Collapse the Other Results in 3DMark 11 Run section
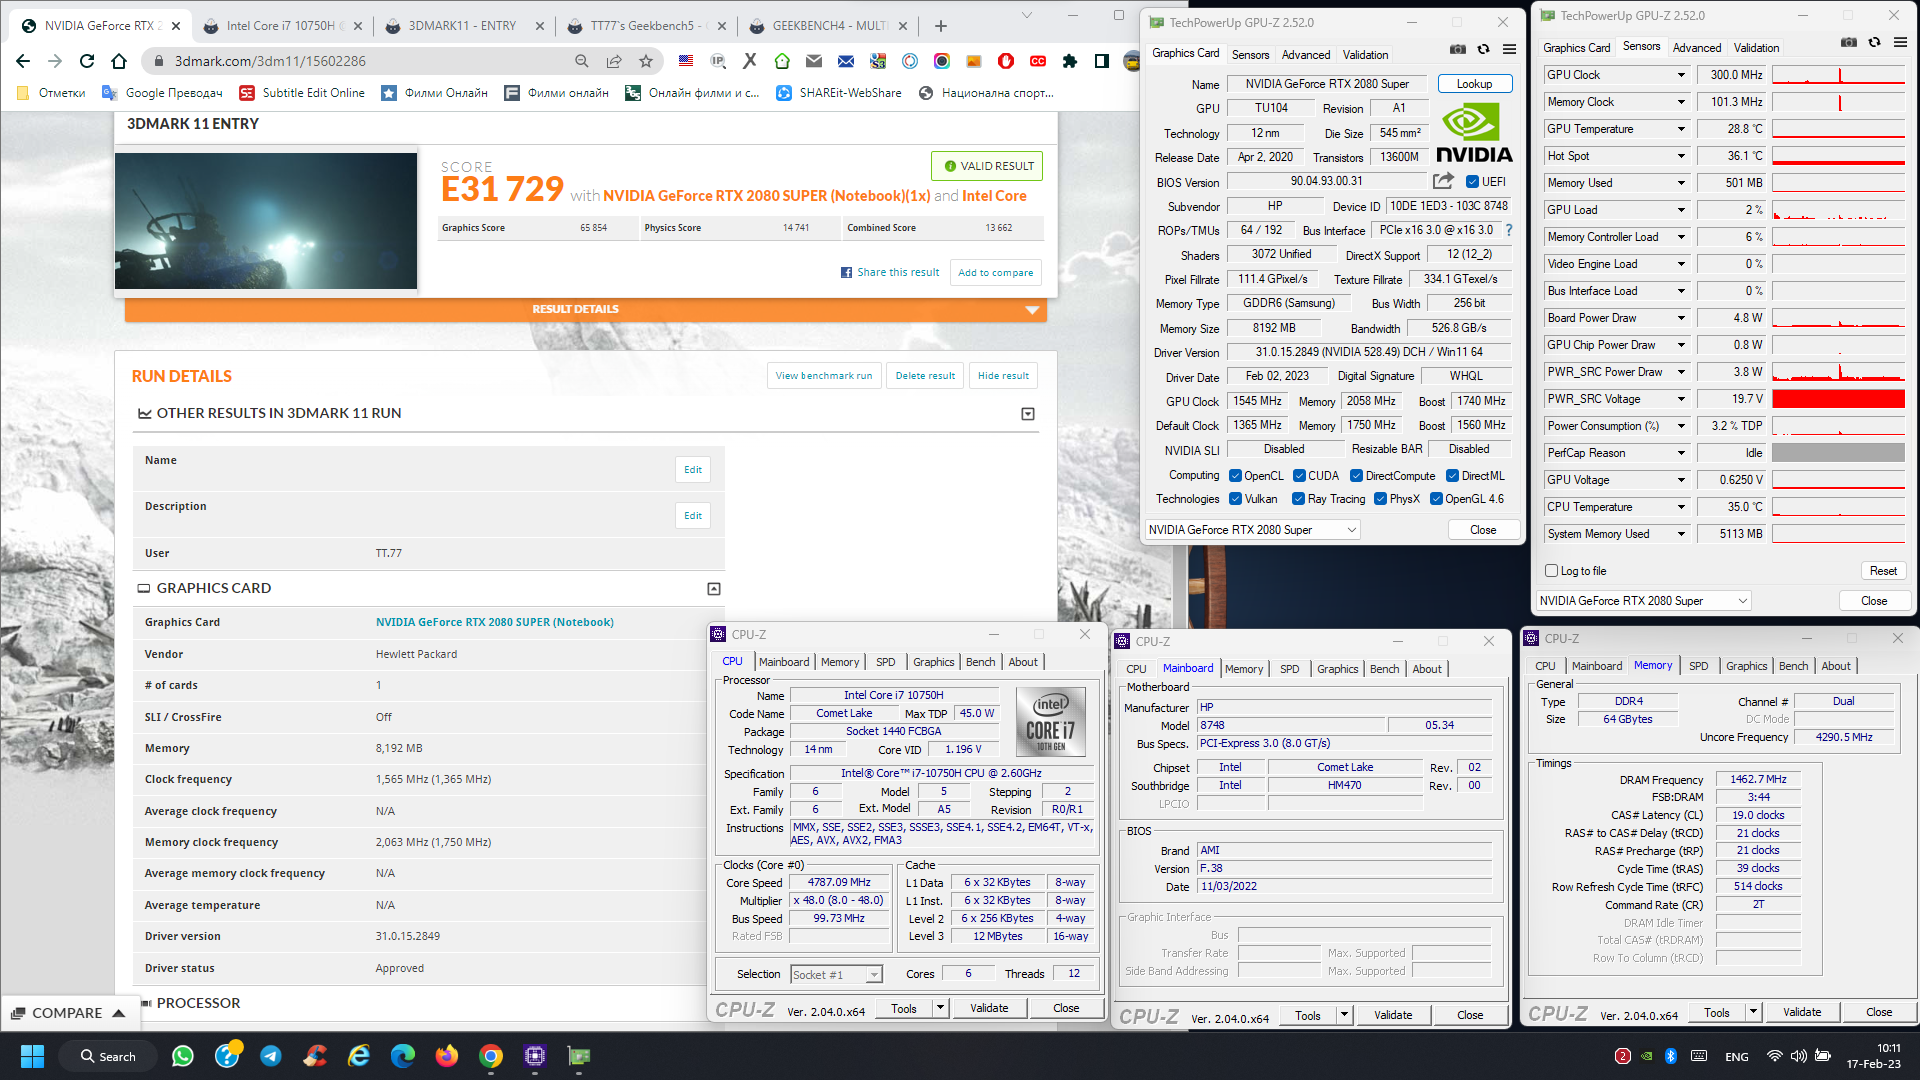This screenshot has width=1920, height=1080. coord(1028,414)
